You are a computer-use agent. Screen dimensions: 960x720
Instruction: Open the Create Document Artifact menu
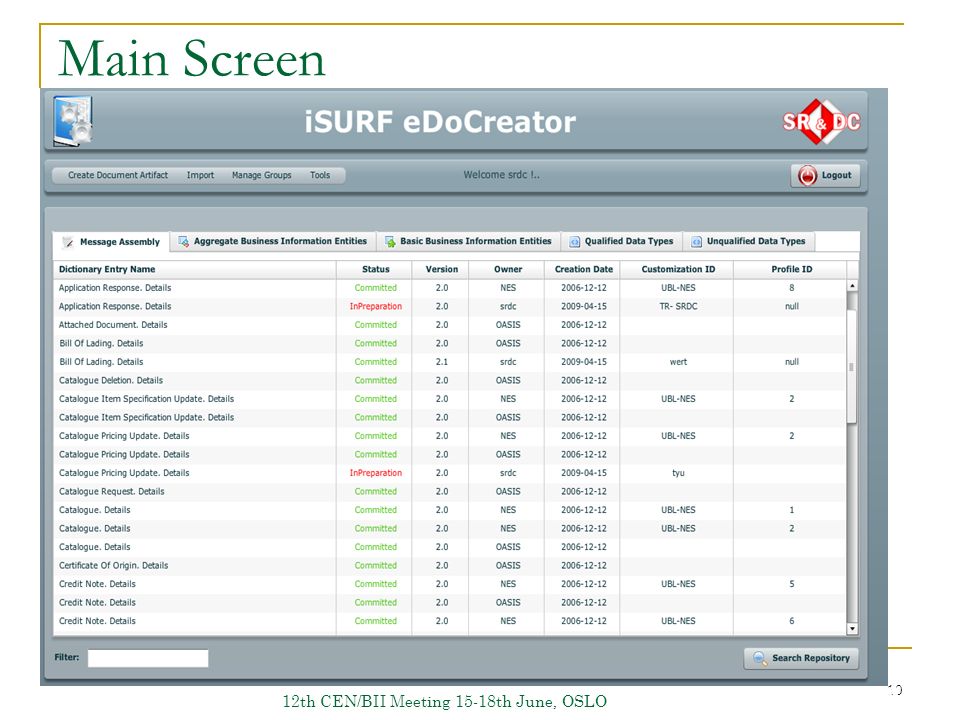118,175
